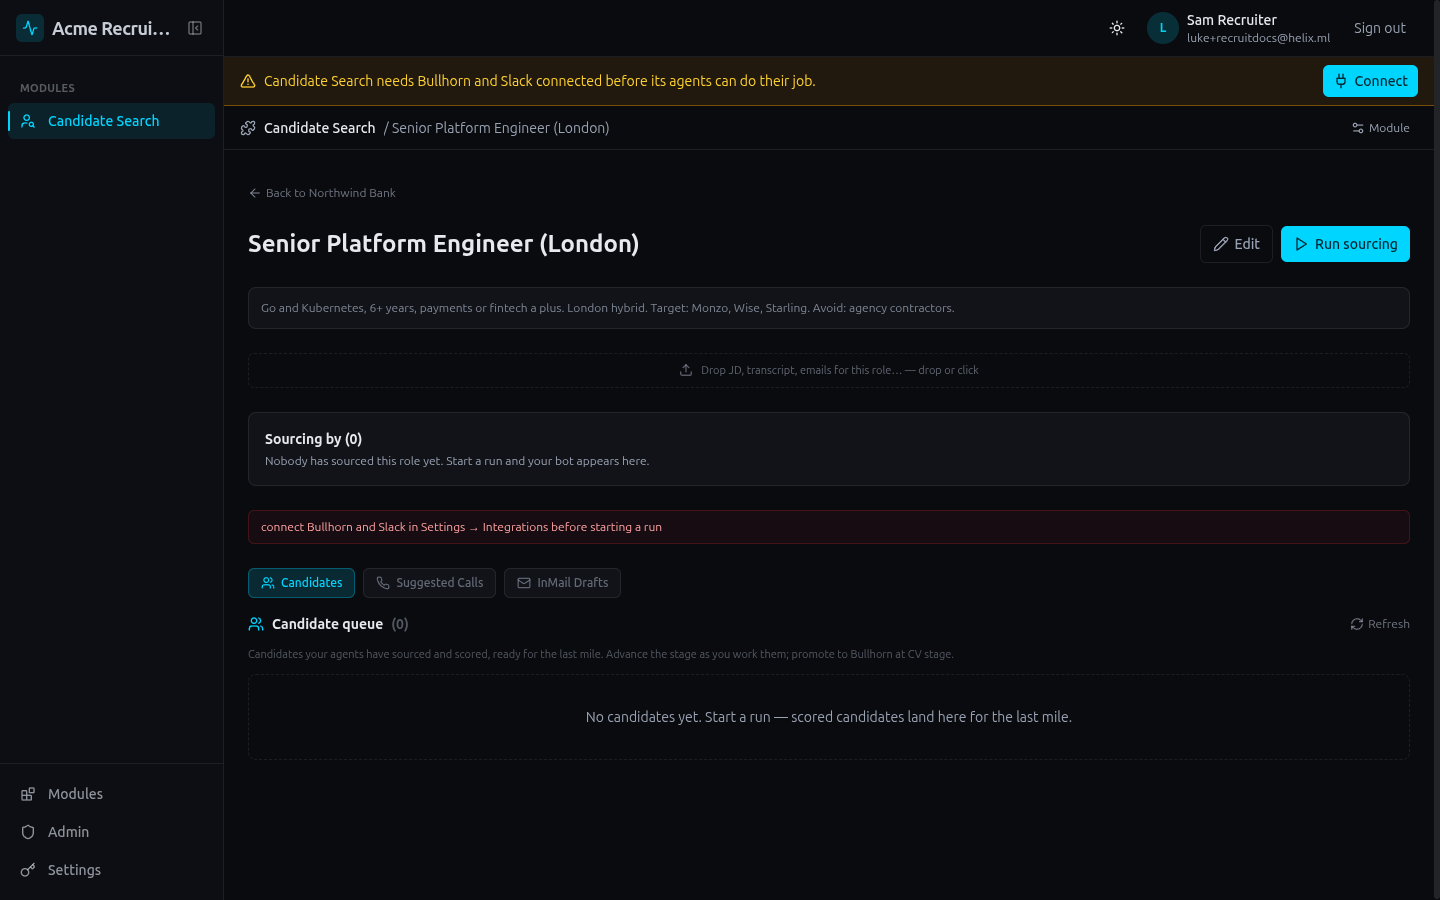Click the yellow warning triangle icon in the banner
1440x900 pixels.
pyautogui.click(x=248, y=81)
